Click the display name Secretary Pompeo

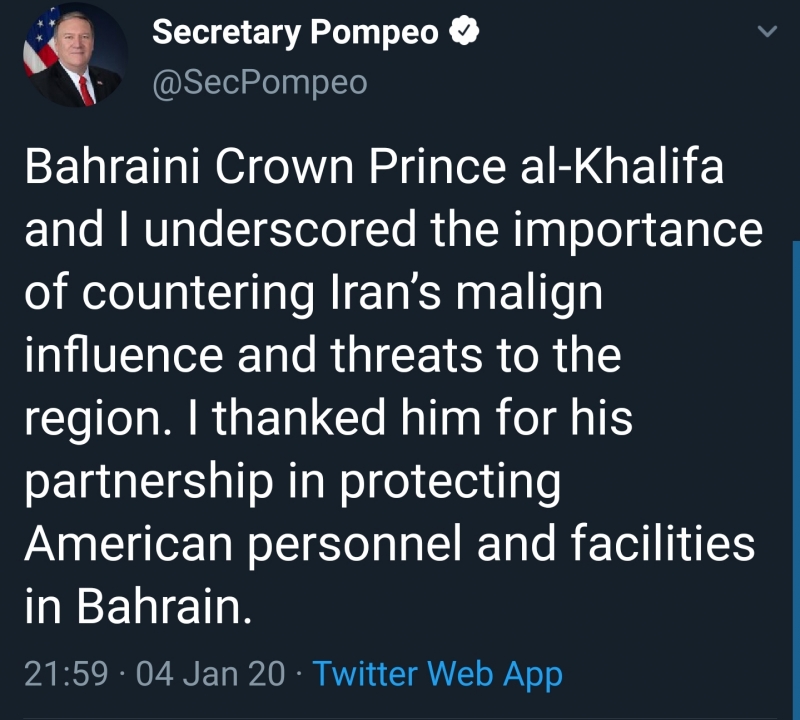(295, 33)
